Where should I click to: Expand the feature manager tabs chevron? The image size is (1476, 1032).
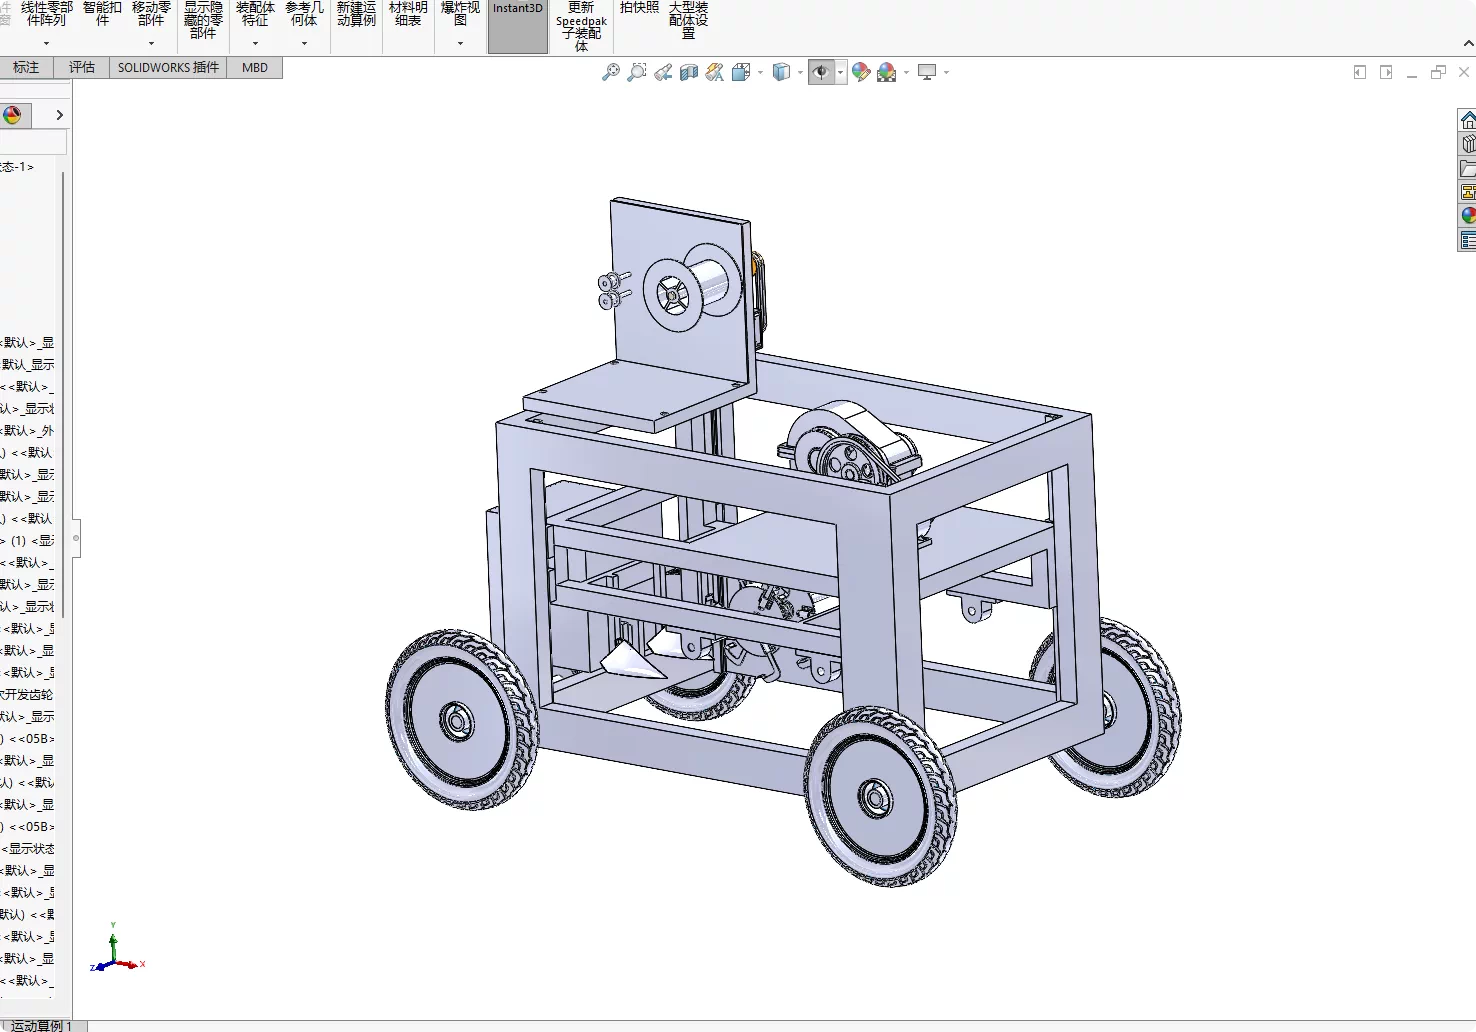pyautogui.click(x=59, y=115)
